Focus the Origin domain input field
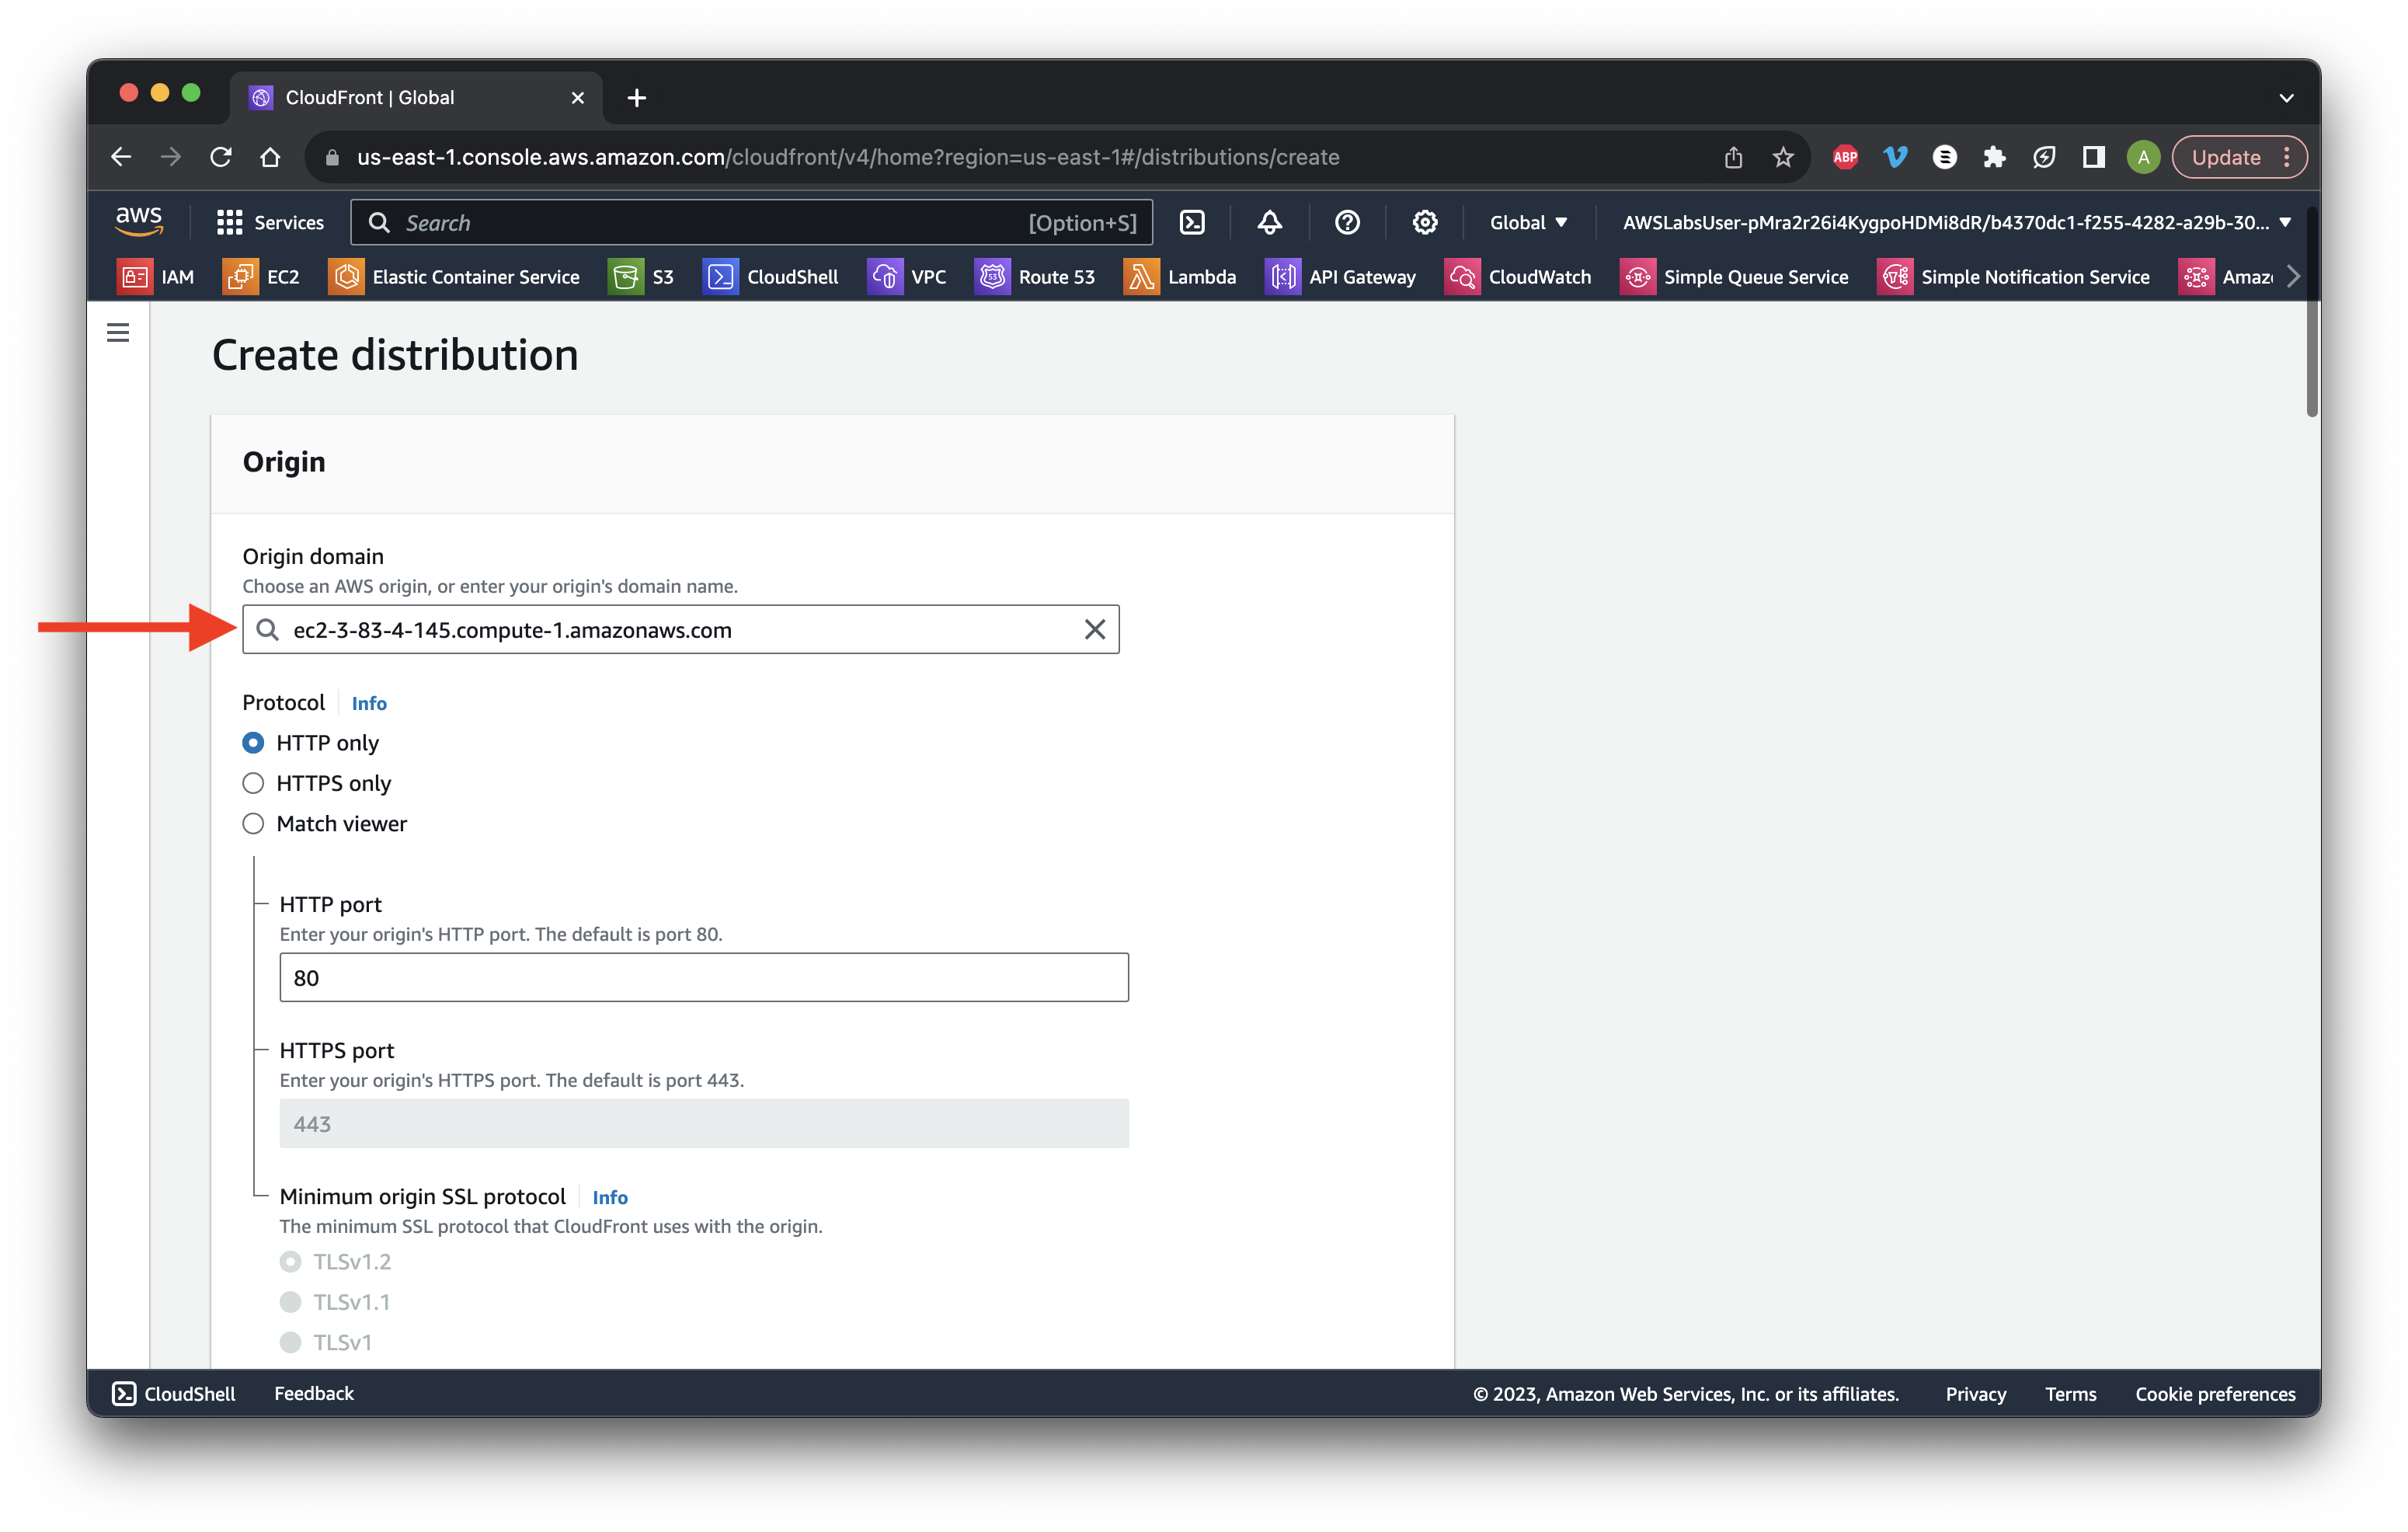Screen dimensions: 2408x1532 [680, 629]
